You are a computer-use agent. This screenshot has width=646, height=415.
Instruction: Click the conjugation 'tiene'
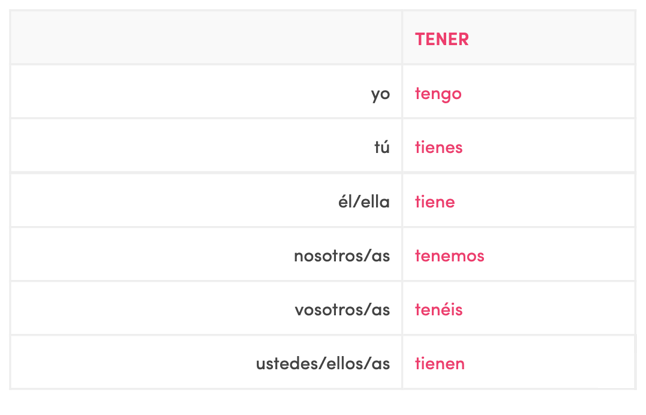(435, 201)
